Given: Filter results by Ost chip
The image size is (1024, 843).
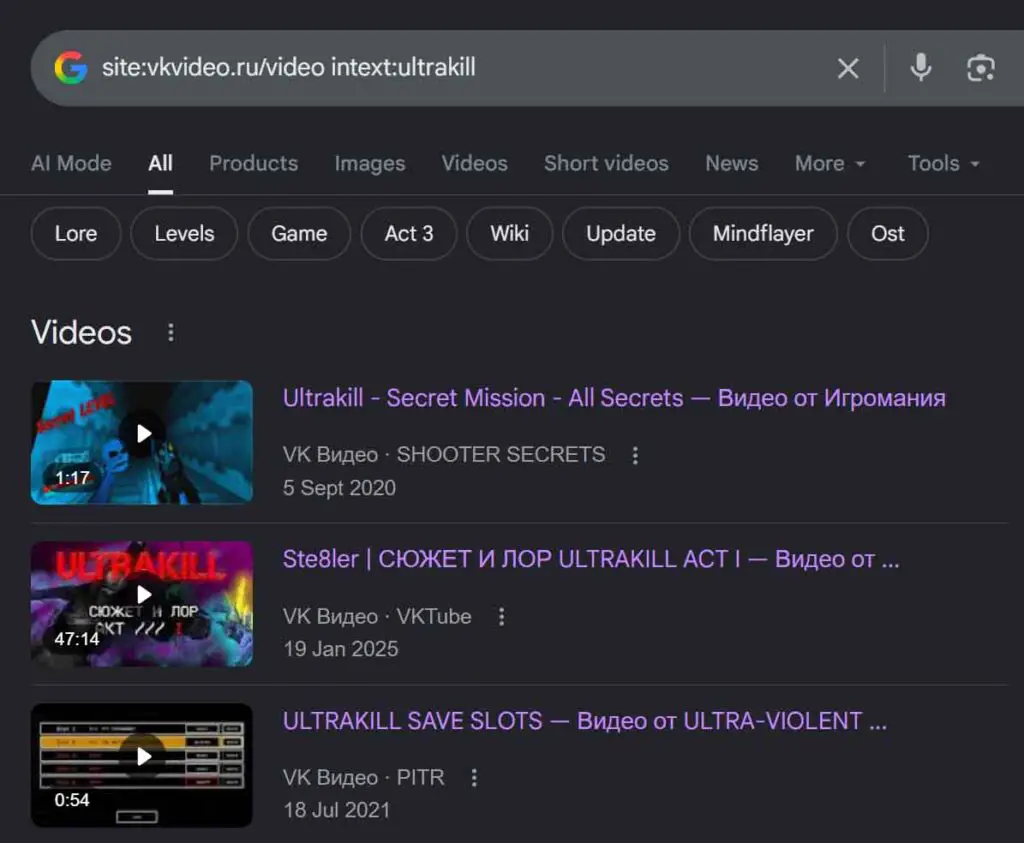Looking at the screenshot, I should tap(888, 234).
